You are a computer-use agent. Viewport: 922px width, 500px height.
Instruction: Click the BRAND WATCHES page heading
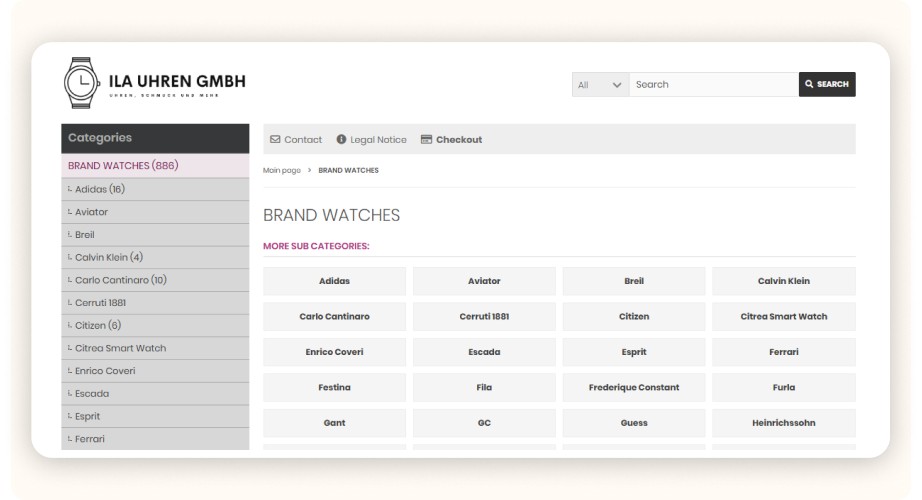click(x=332, y=215)
